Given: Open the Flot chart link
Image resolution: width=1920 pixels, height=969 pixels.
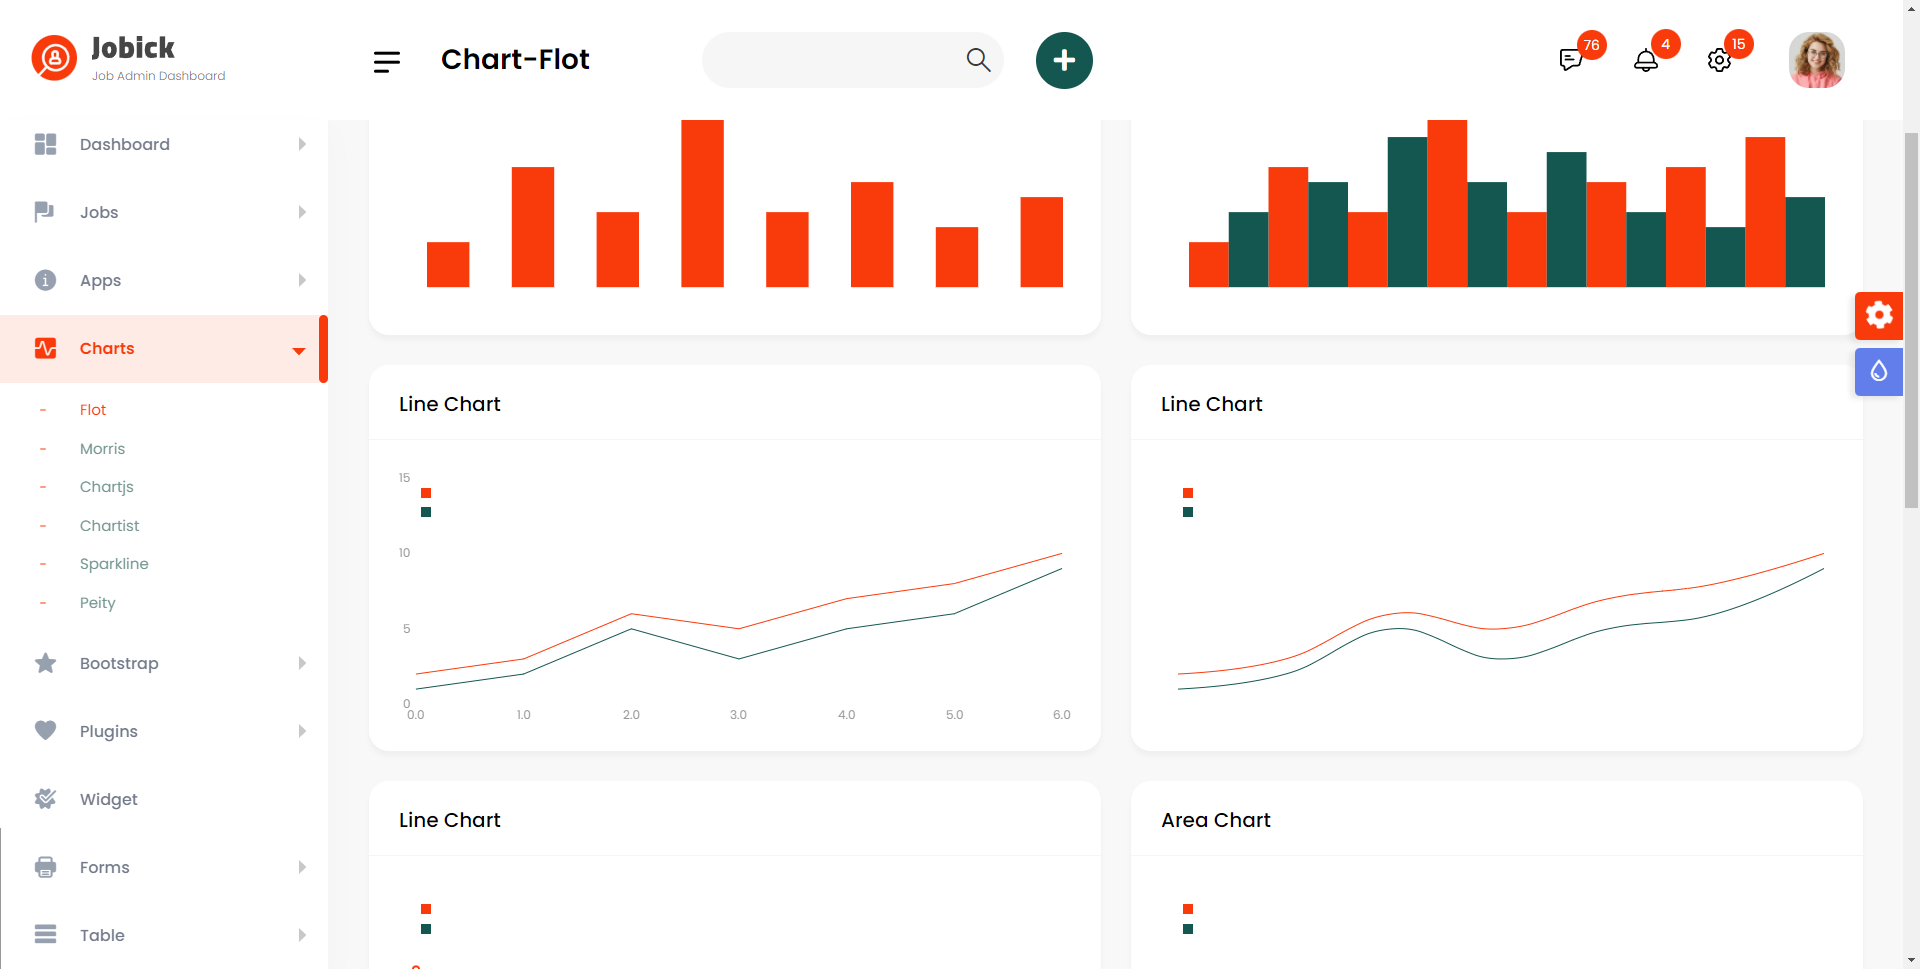Looking at the screenshot, I should [x=93, y=410].
